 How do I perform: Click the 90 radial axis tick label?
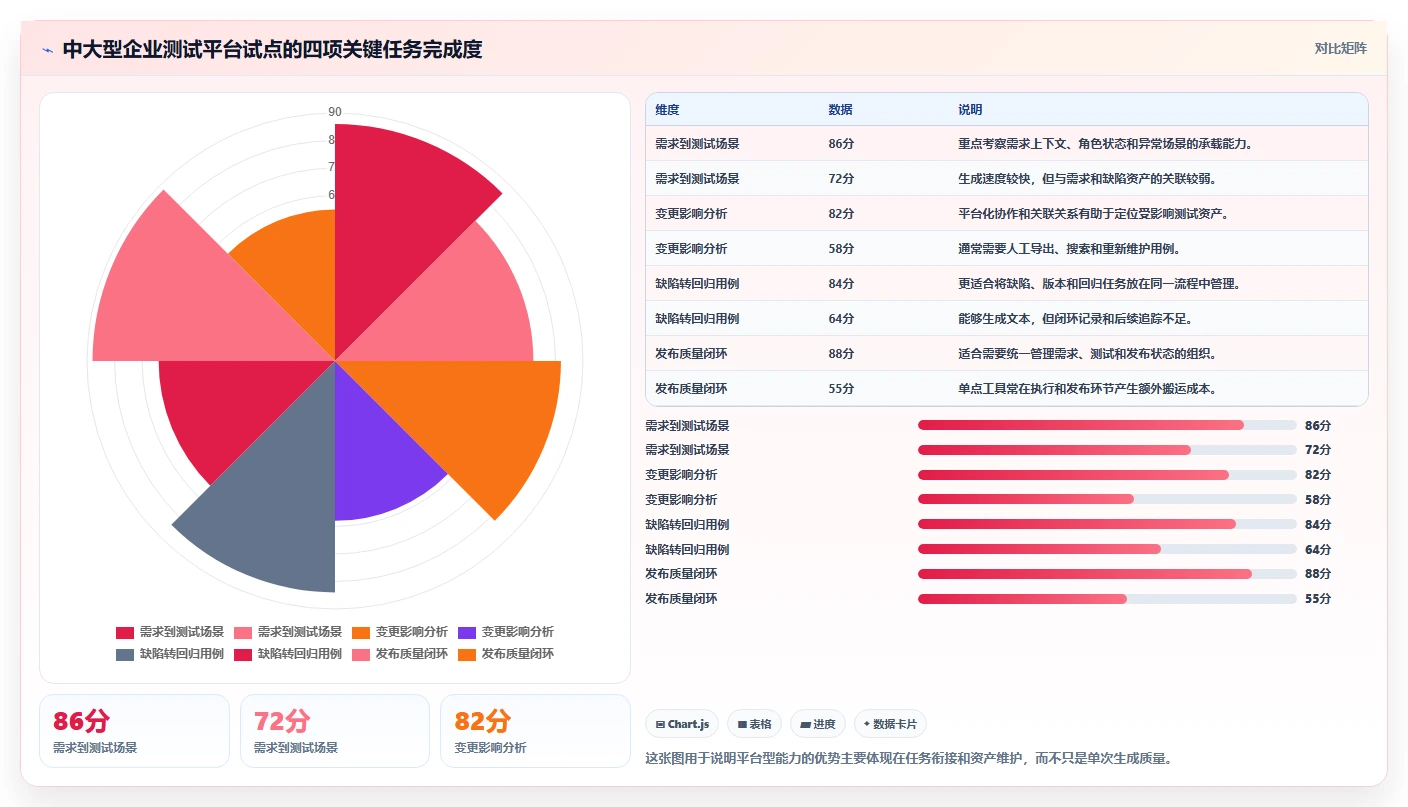point(335,112)
